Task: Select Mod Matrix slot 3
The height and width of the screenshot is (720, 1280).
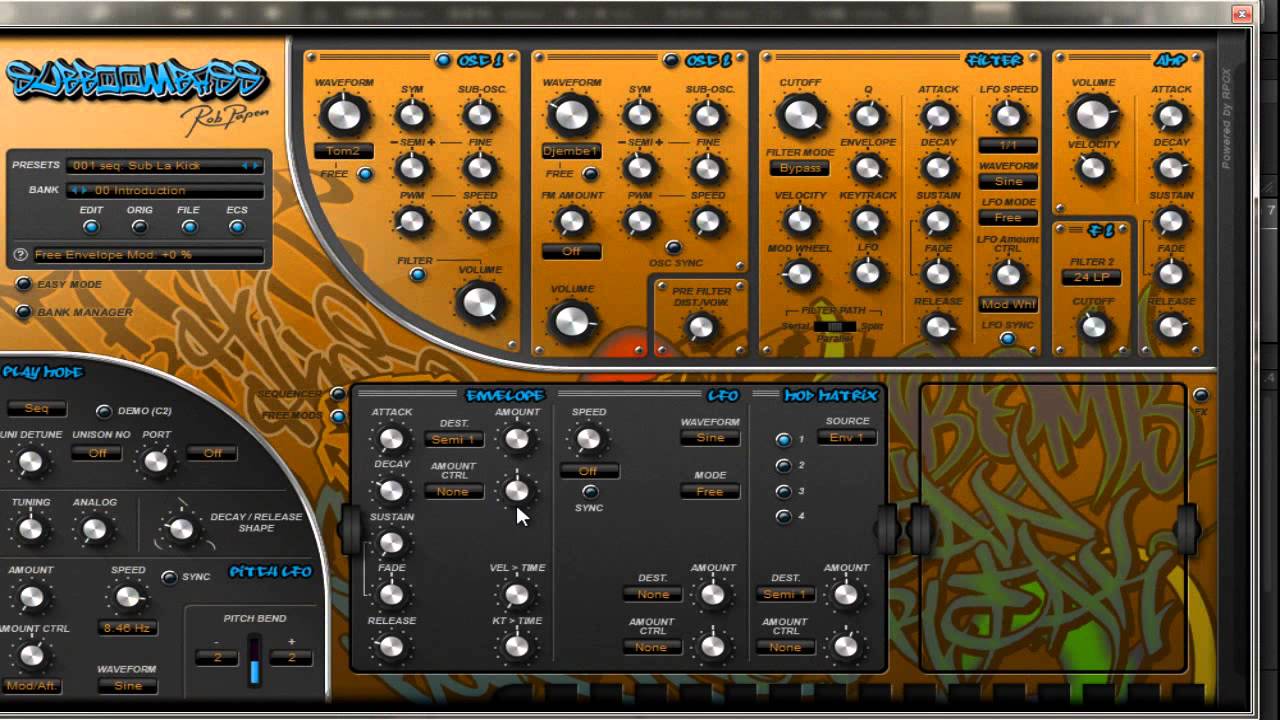Action: click(783, 491)
